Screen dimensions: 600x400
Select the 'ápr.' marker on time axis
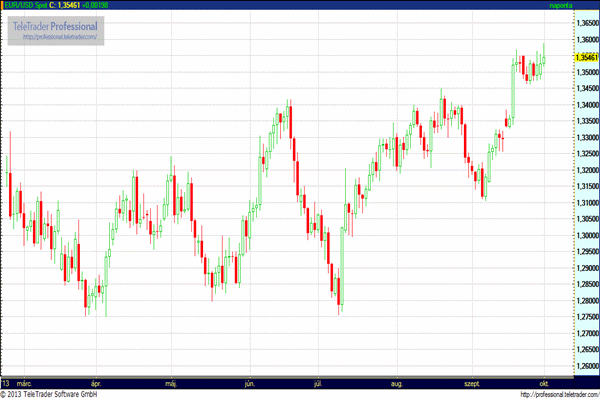96,383
